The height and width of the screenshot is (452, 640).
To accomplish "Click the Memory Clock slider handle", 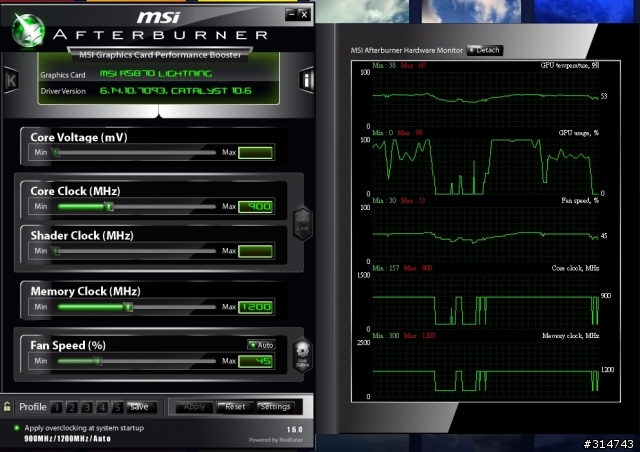I will click(128, 307).
